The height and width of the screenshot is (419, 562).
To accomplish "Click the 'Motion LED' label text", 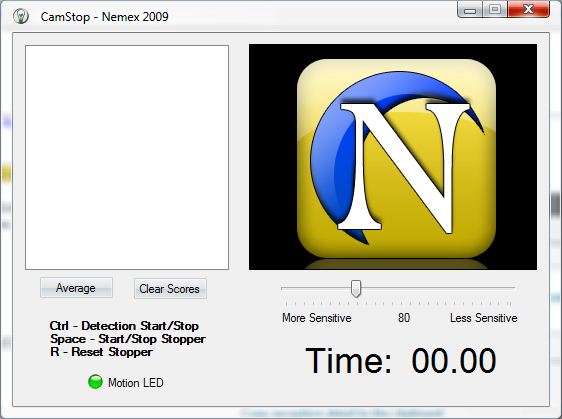I will [x=136, y=383].
